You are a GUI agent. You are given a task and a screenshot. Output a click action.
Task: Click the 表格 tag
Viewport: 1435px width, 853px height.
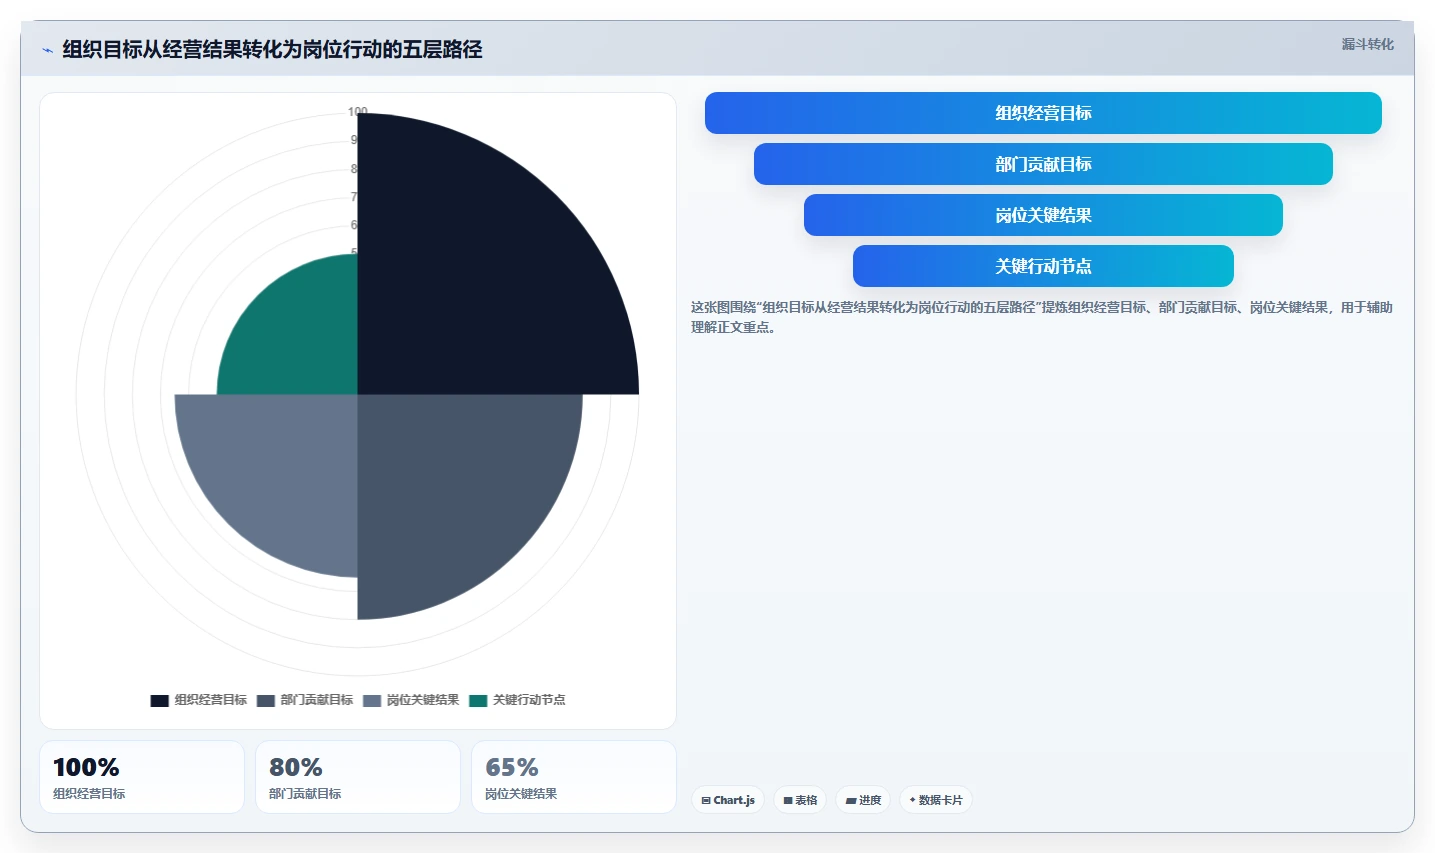click(x=800, y=800)
